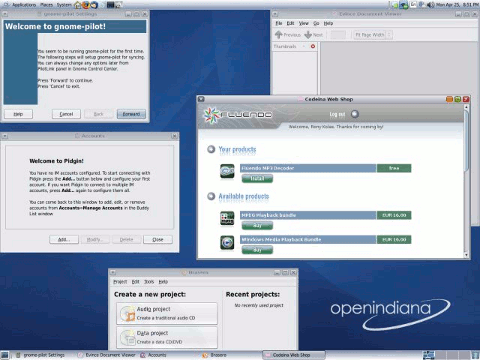
Task: Open Edit menu in Brasero
Action: (x=135, y=282)
